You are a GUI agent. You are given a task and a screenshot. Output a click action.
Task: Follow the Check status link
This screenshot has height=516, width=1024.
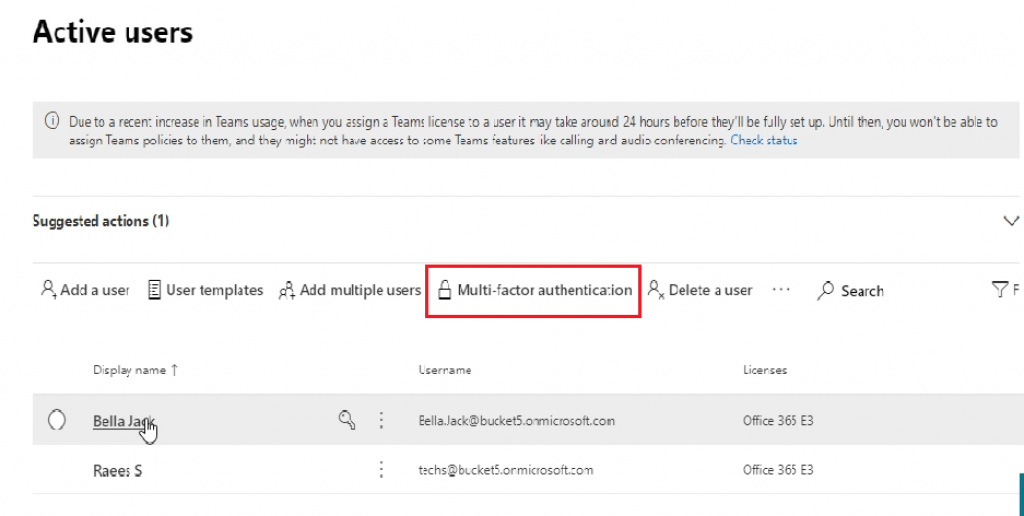click(x=763, y=140)
